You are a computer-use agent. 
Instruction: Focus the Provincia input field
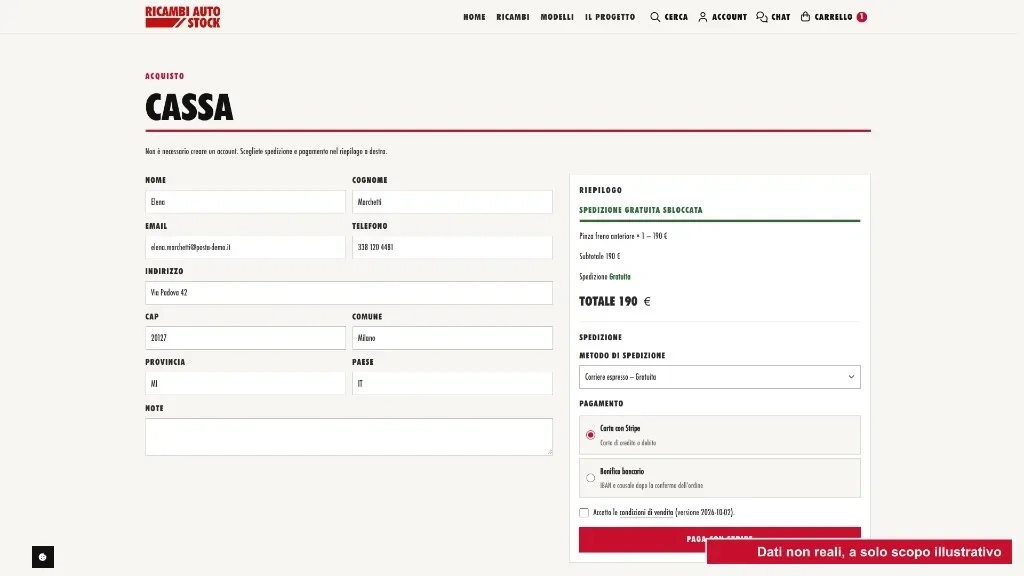[245, 383]
